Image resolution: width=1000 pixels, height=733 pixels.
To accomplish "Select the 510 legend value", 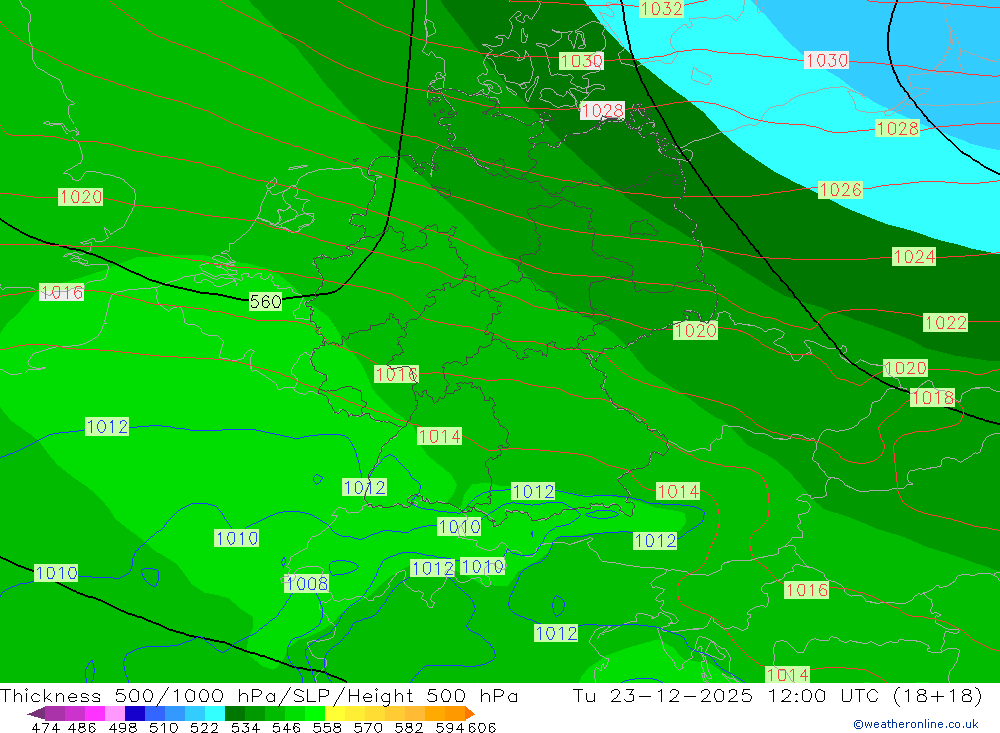I will coord(164,727).
